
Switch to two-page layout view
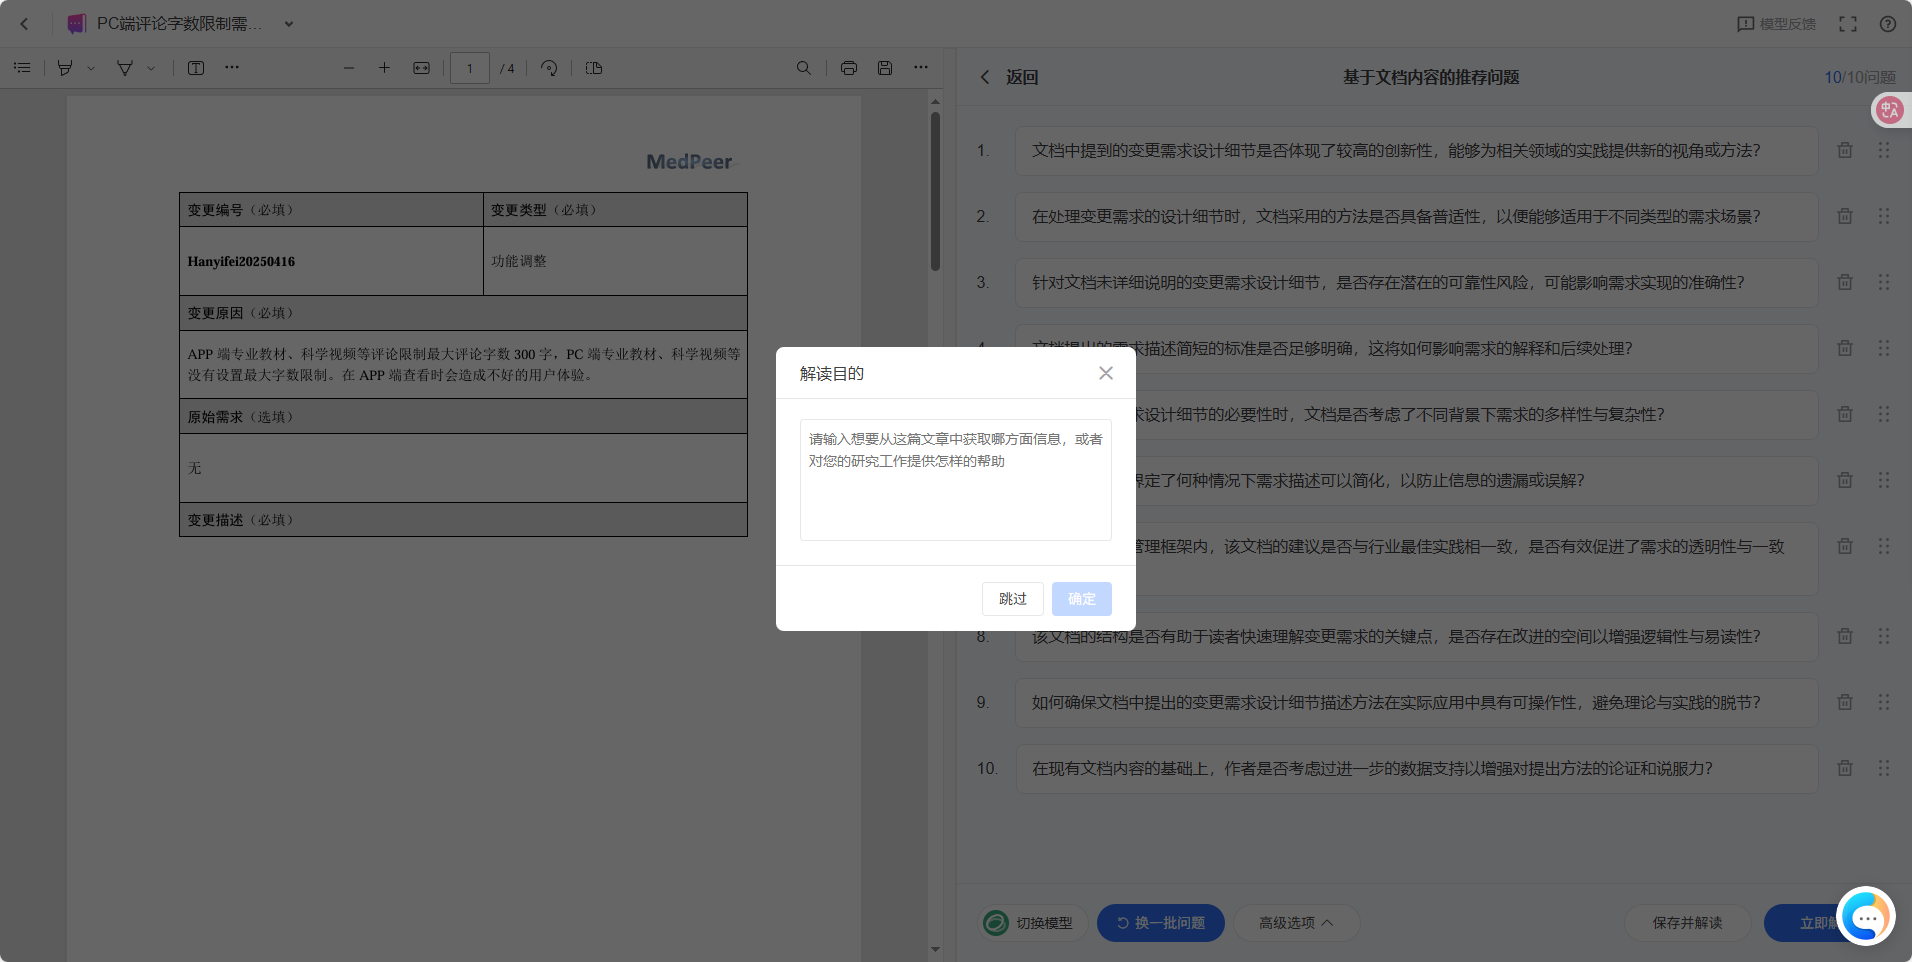(x=593, y=68)
